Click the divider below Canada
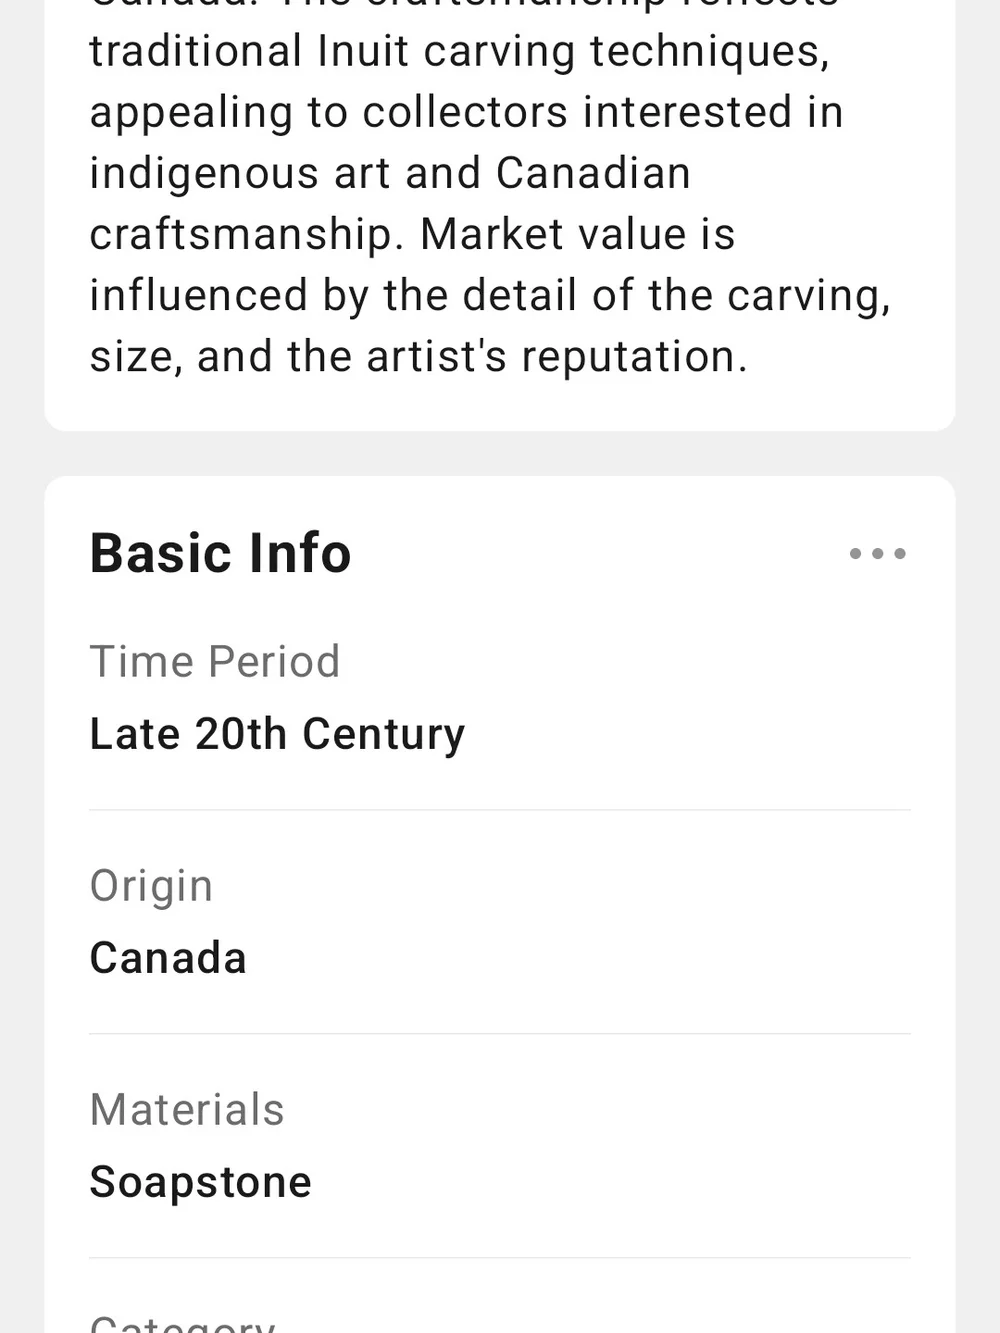The image size is (1000, 1333). coord(500,1034)
